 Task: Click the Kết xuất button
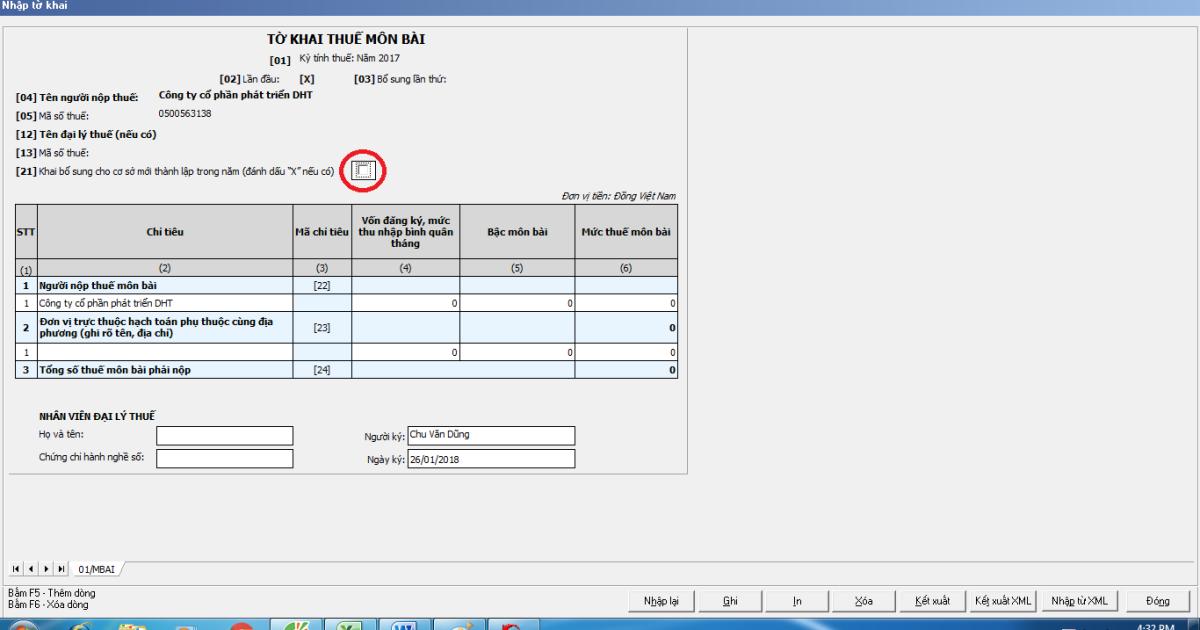(933, 600)
